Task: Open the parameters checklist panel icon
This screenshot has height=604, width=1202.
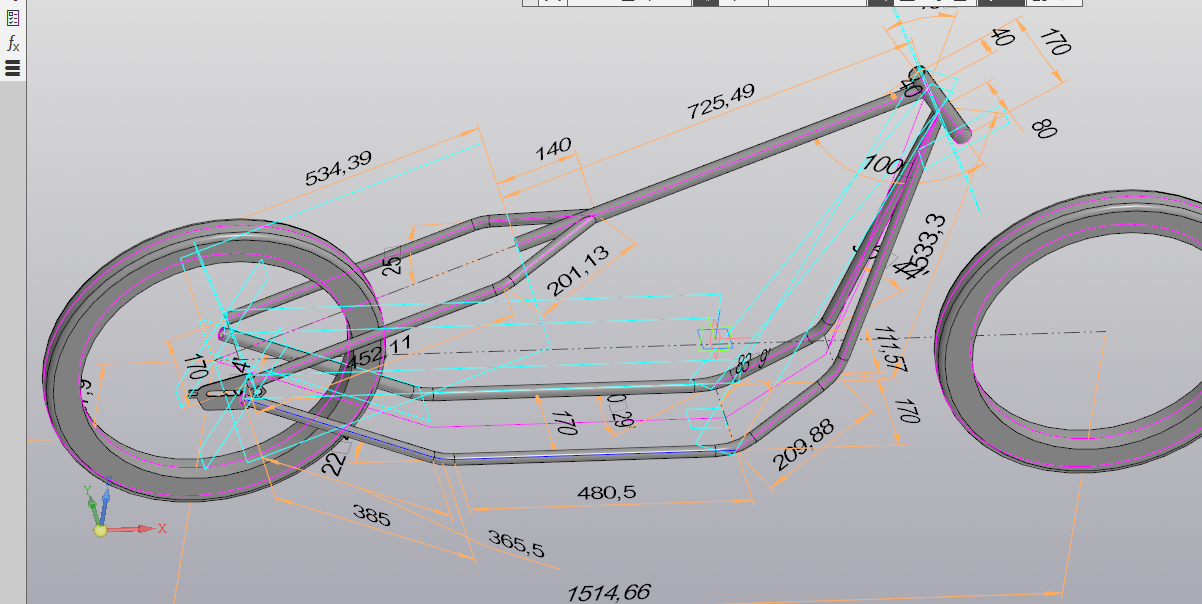Action: (x=13, y=18)
